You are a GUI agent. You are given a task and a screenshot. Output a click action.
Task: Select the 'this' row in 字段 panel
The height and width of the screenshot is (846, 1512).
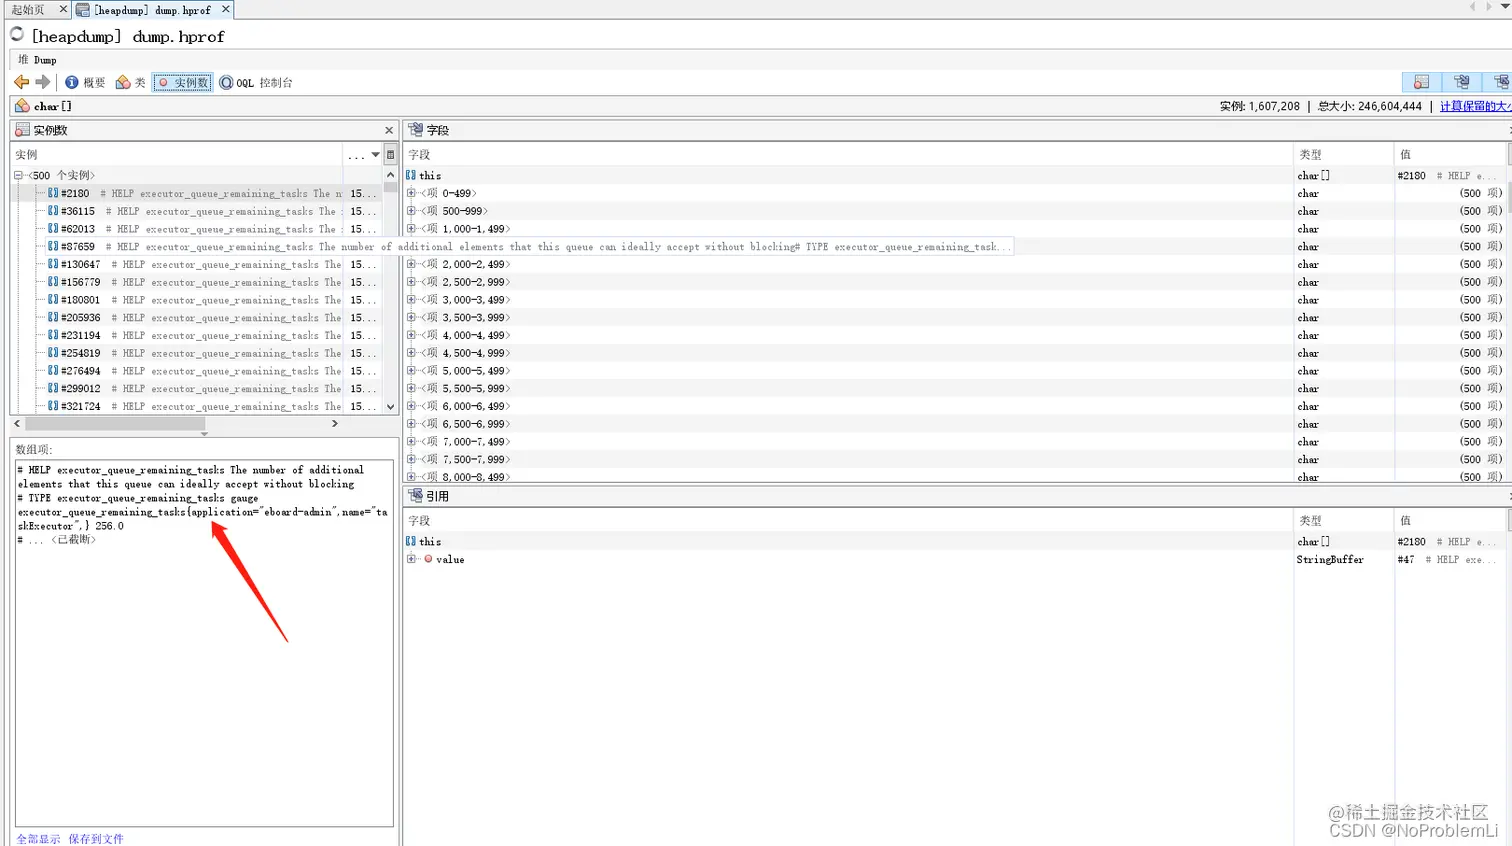coord(955,175)
